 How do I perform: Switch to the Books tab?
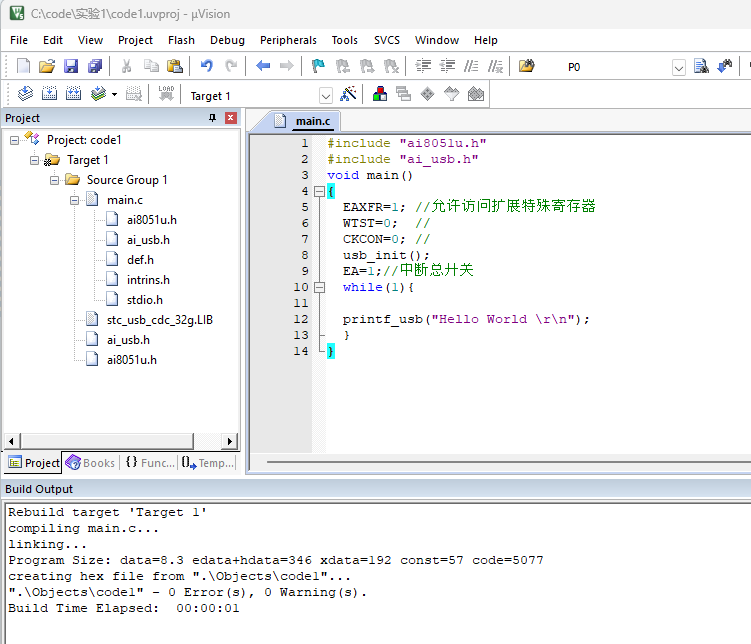point(91,463)
